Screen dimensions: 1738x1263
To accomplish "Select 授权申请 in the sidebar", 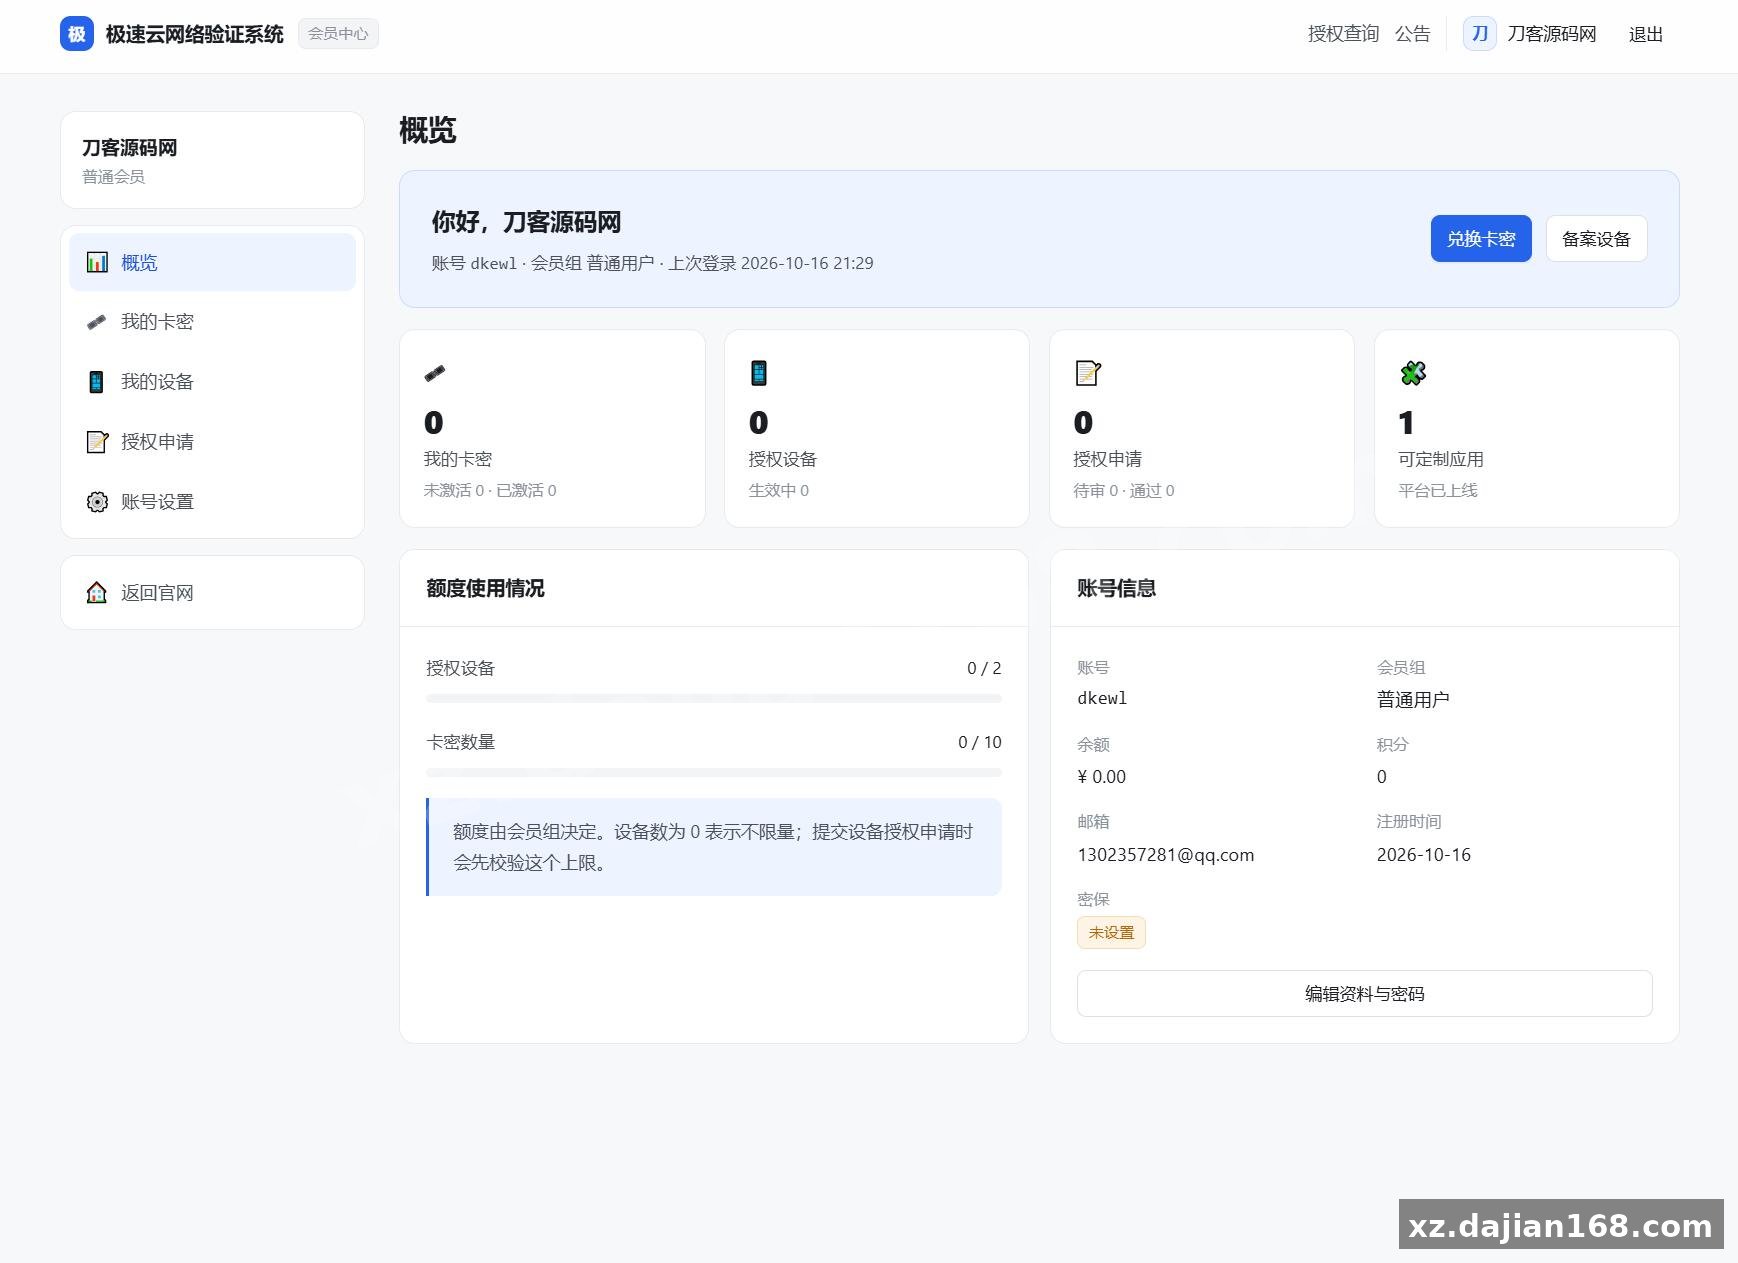I will click(212, 442).
